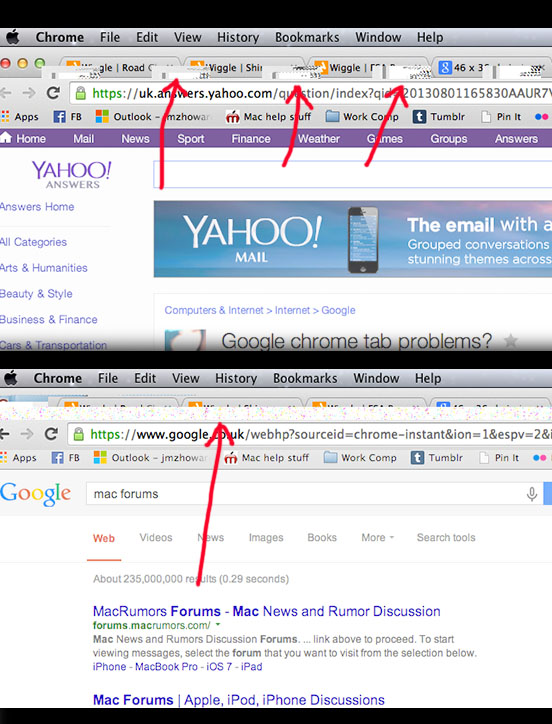Open Weather in the Yahoo navigation bar
This screenshot has width=552, height=724.
click(x=319, y=139)
